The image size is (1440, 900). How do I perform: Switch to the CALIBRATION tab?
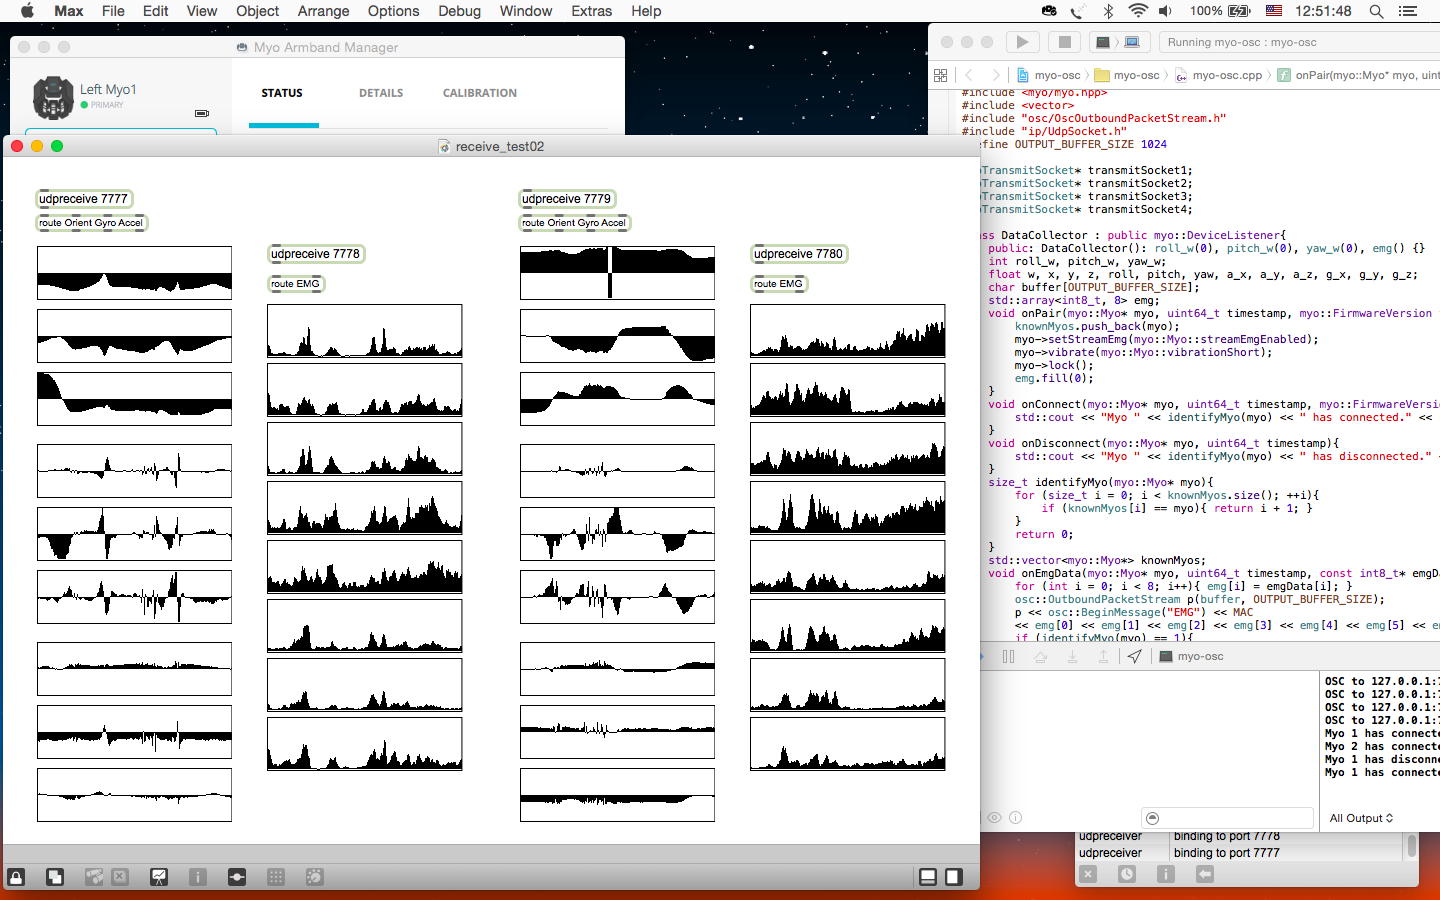[479, 93]
